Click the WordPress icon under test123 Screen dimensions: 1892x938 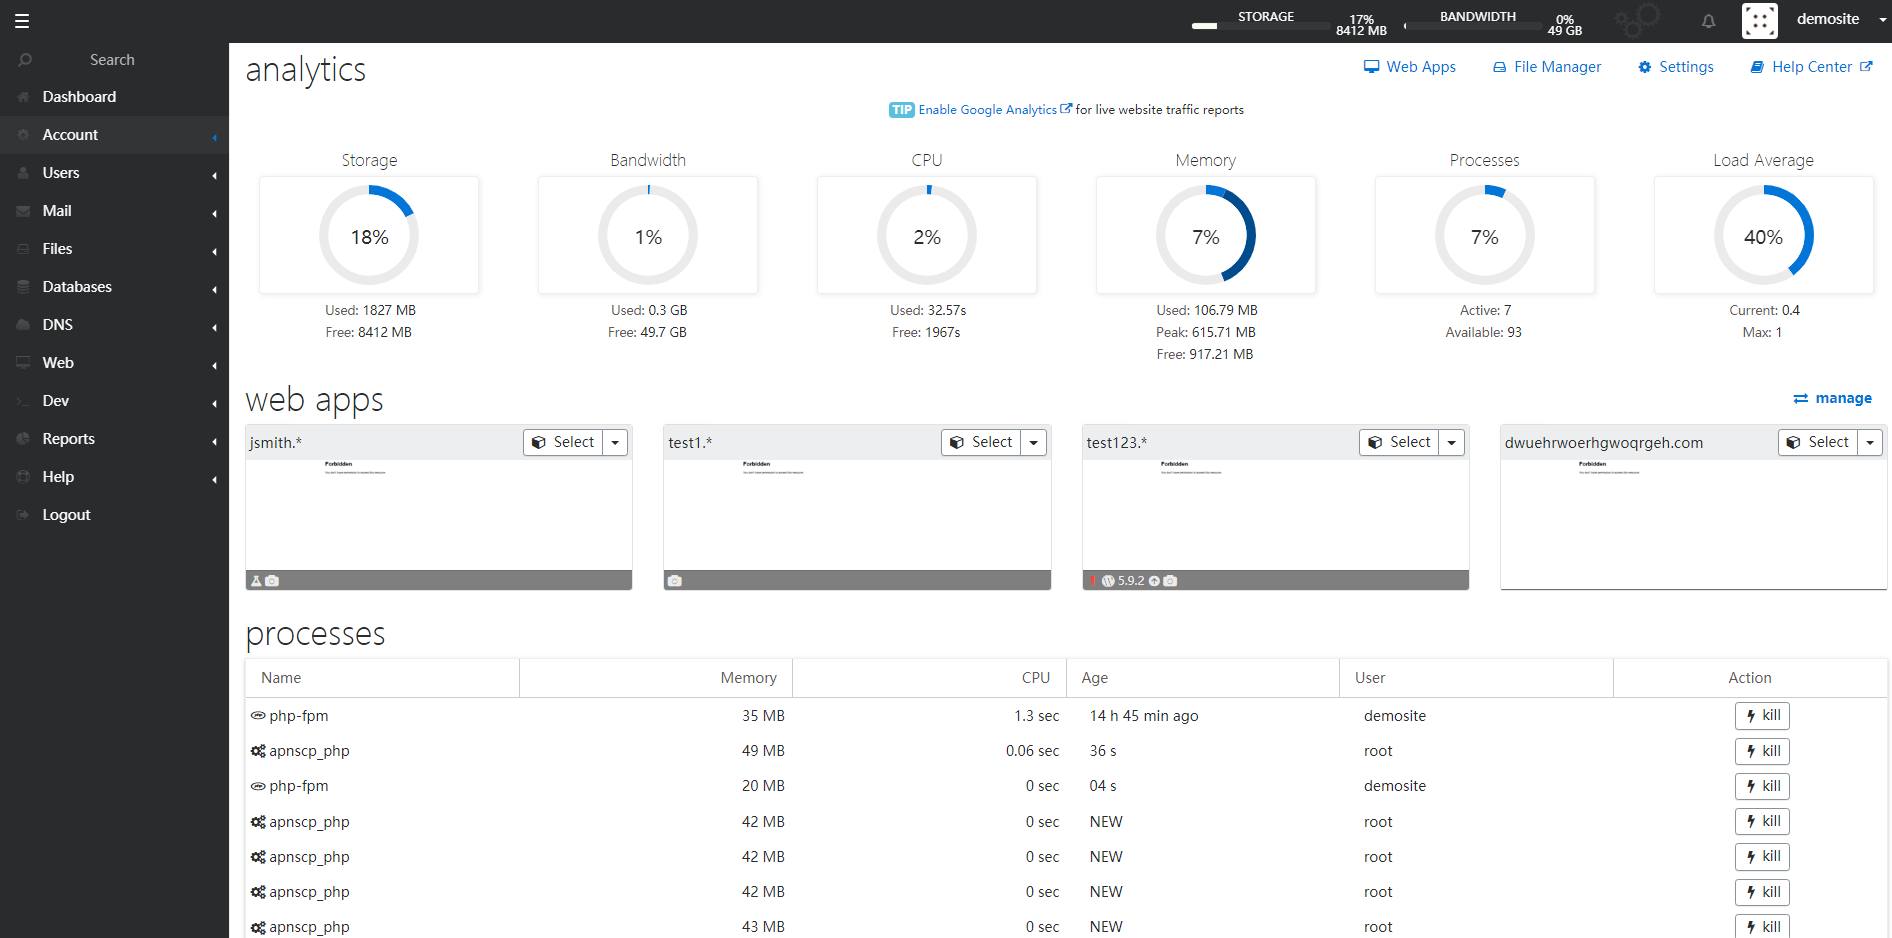1108,581
